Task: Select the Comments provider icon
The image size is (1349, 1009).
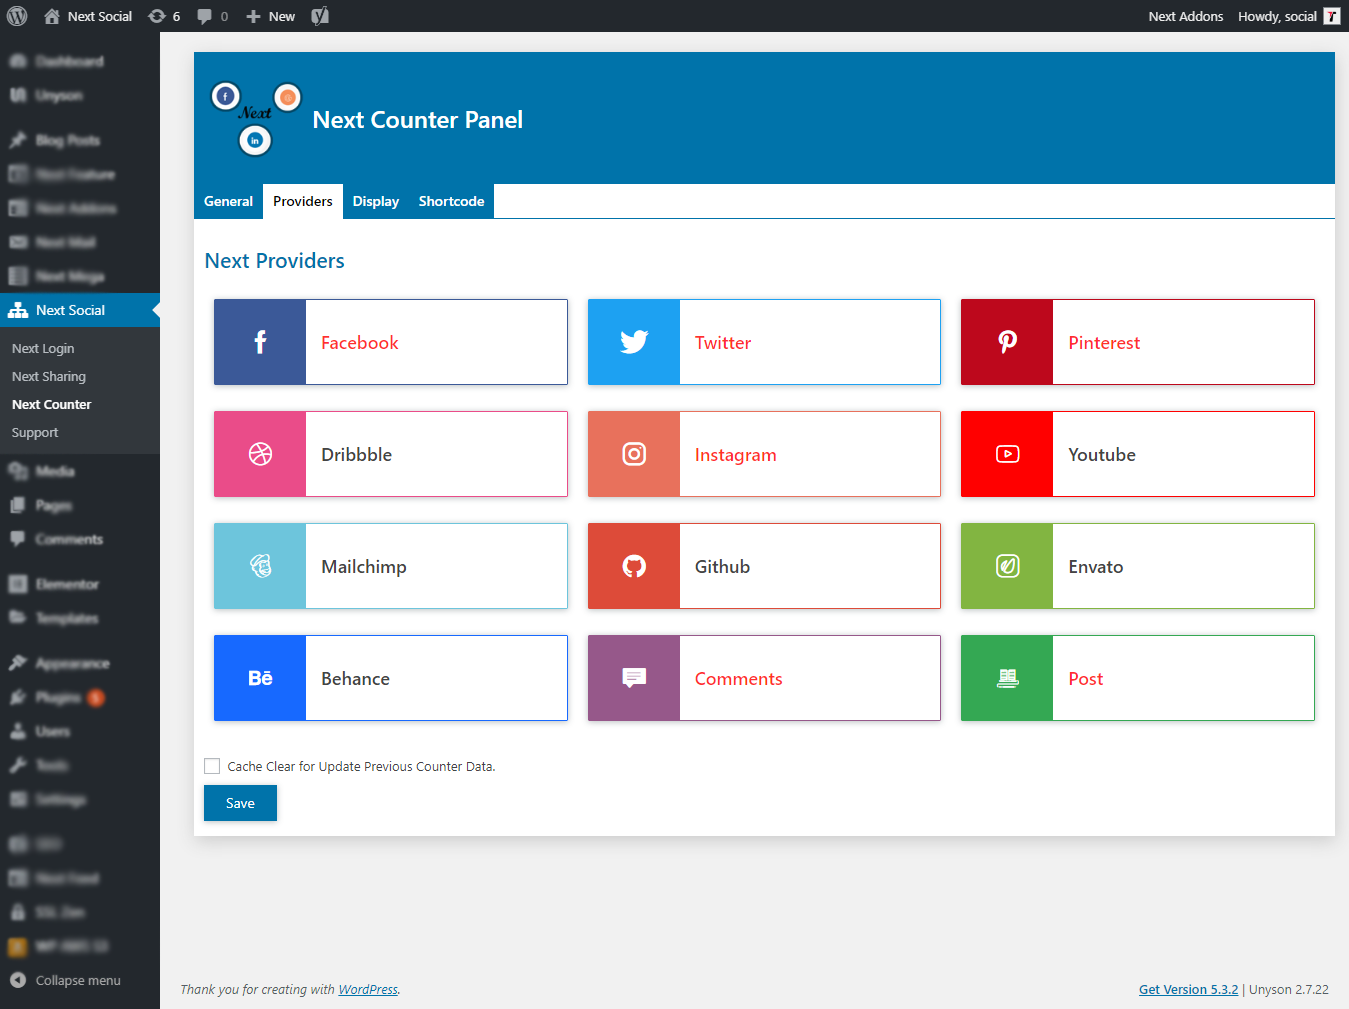Action: coord(634,678)
